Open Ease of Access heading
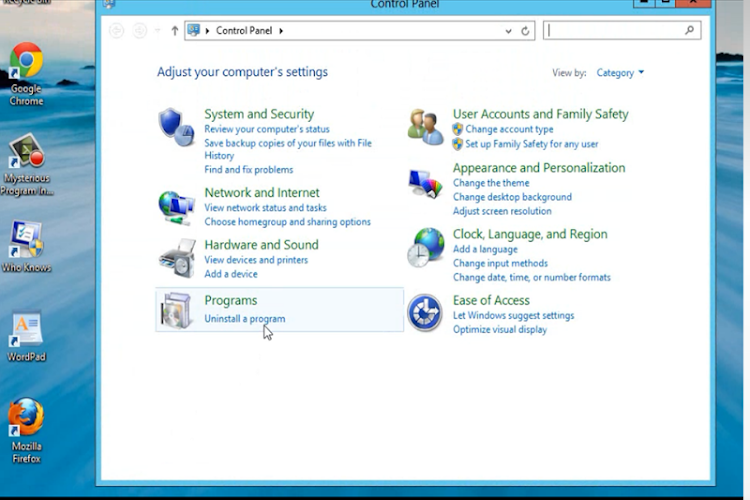750x500 pixels. 491,300
